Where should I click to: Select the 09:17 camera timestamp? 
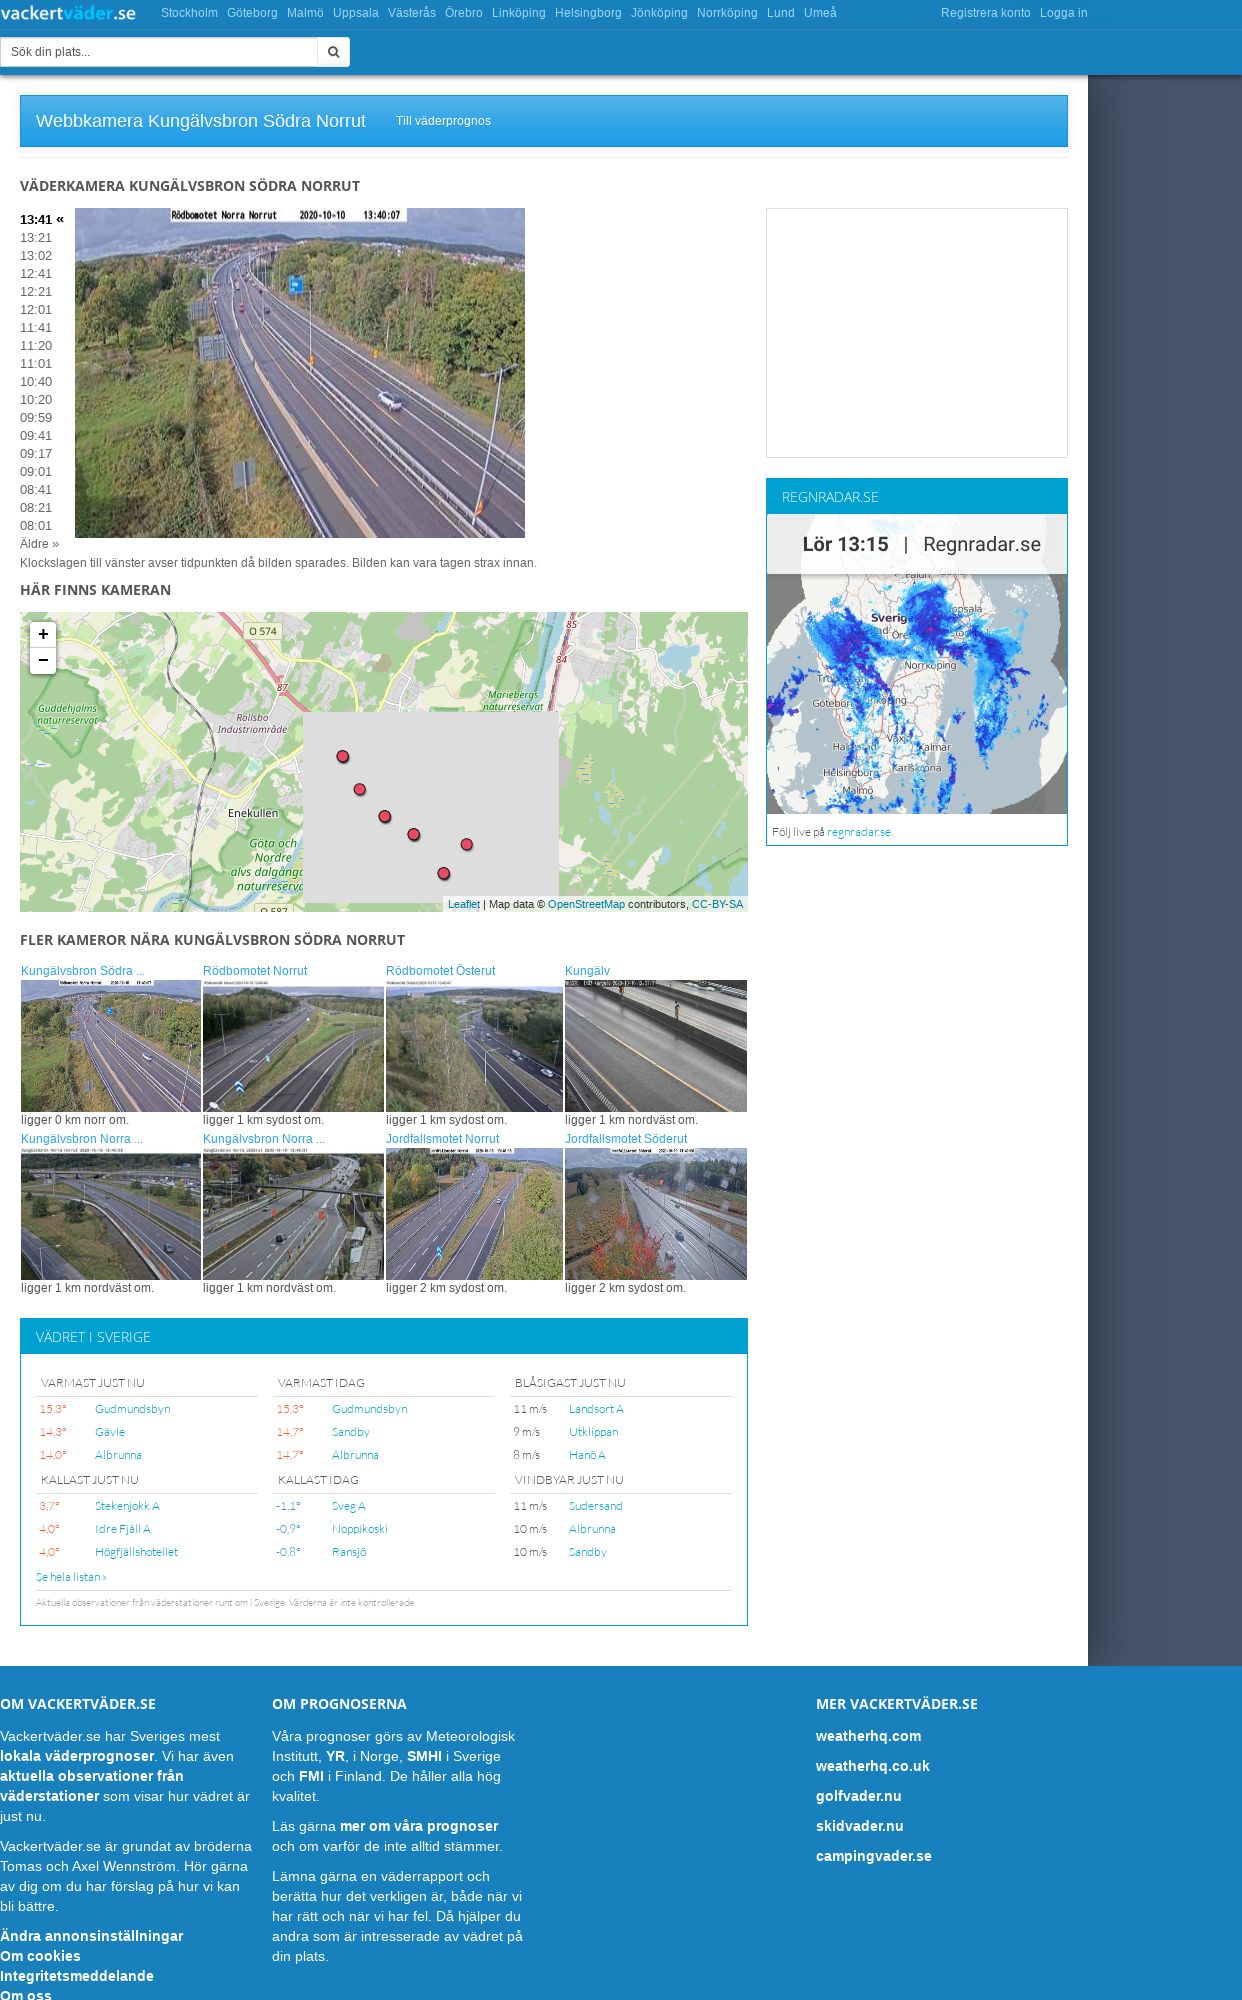pos(36,454)
